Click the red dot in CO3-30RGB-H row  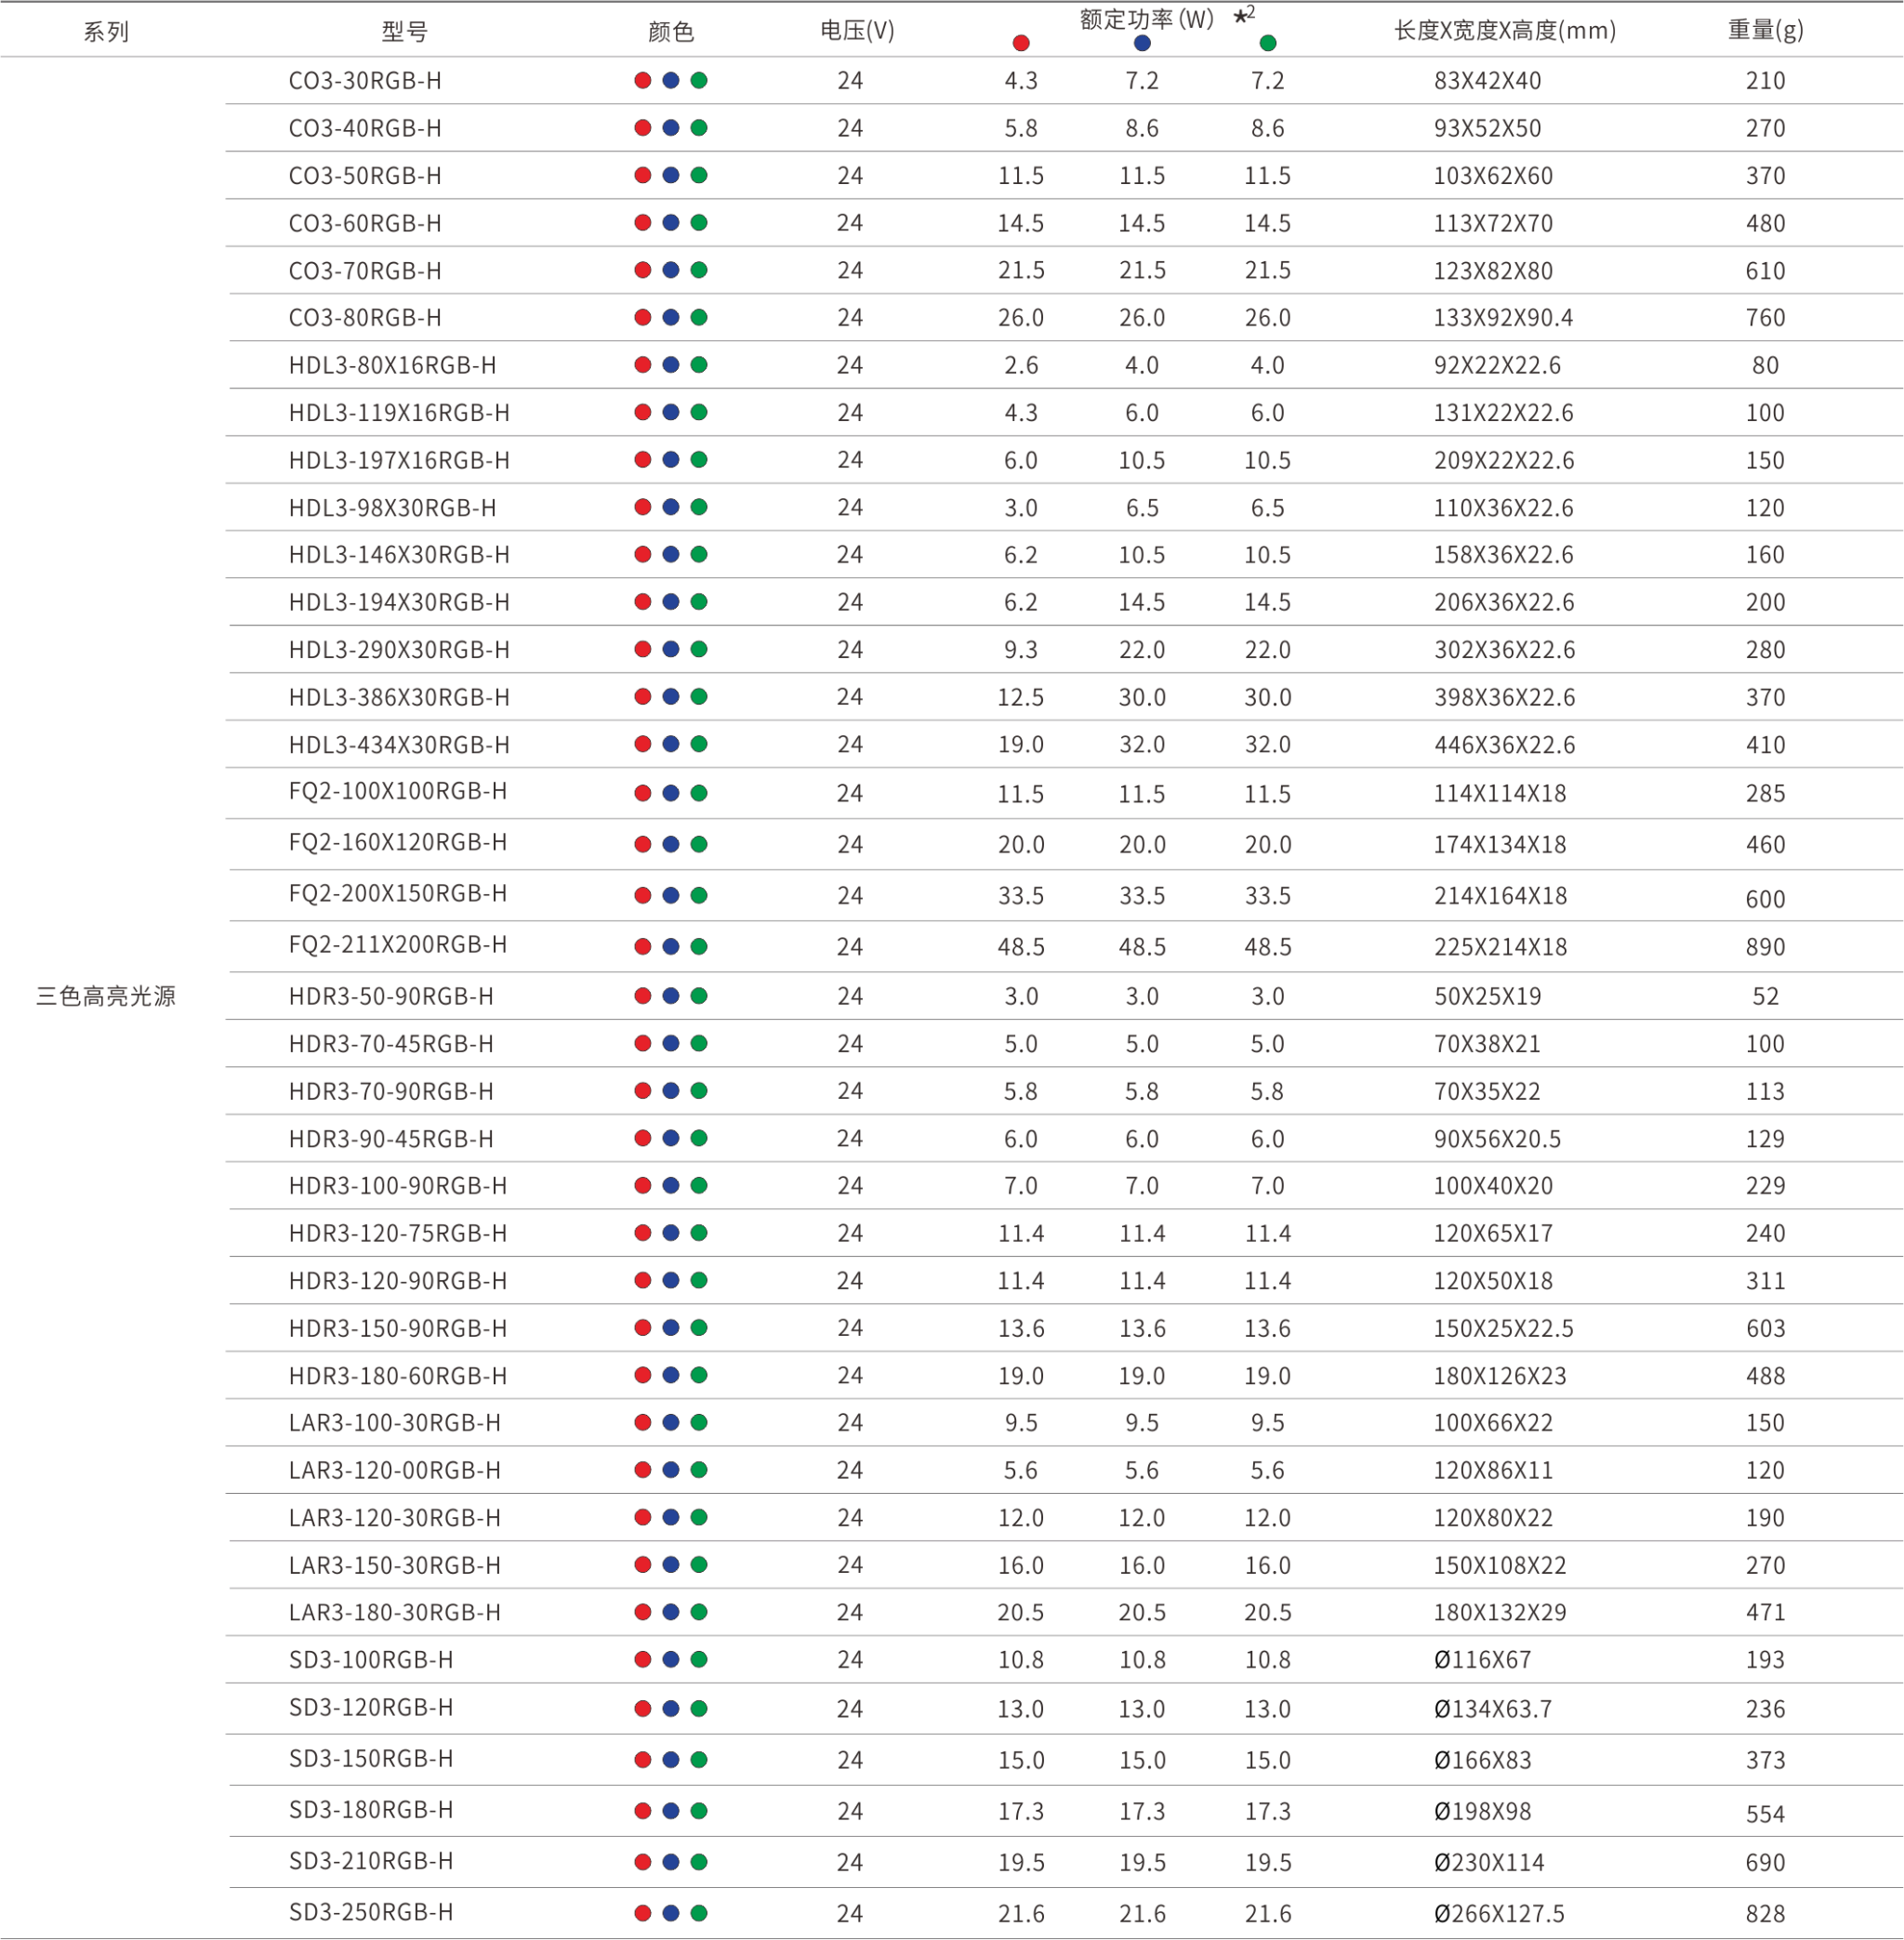(x=642, y=81)
